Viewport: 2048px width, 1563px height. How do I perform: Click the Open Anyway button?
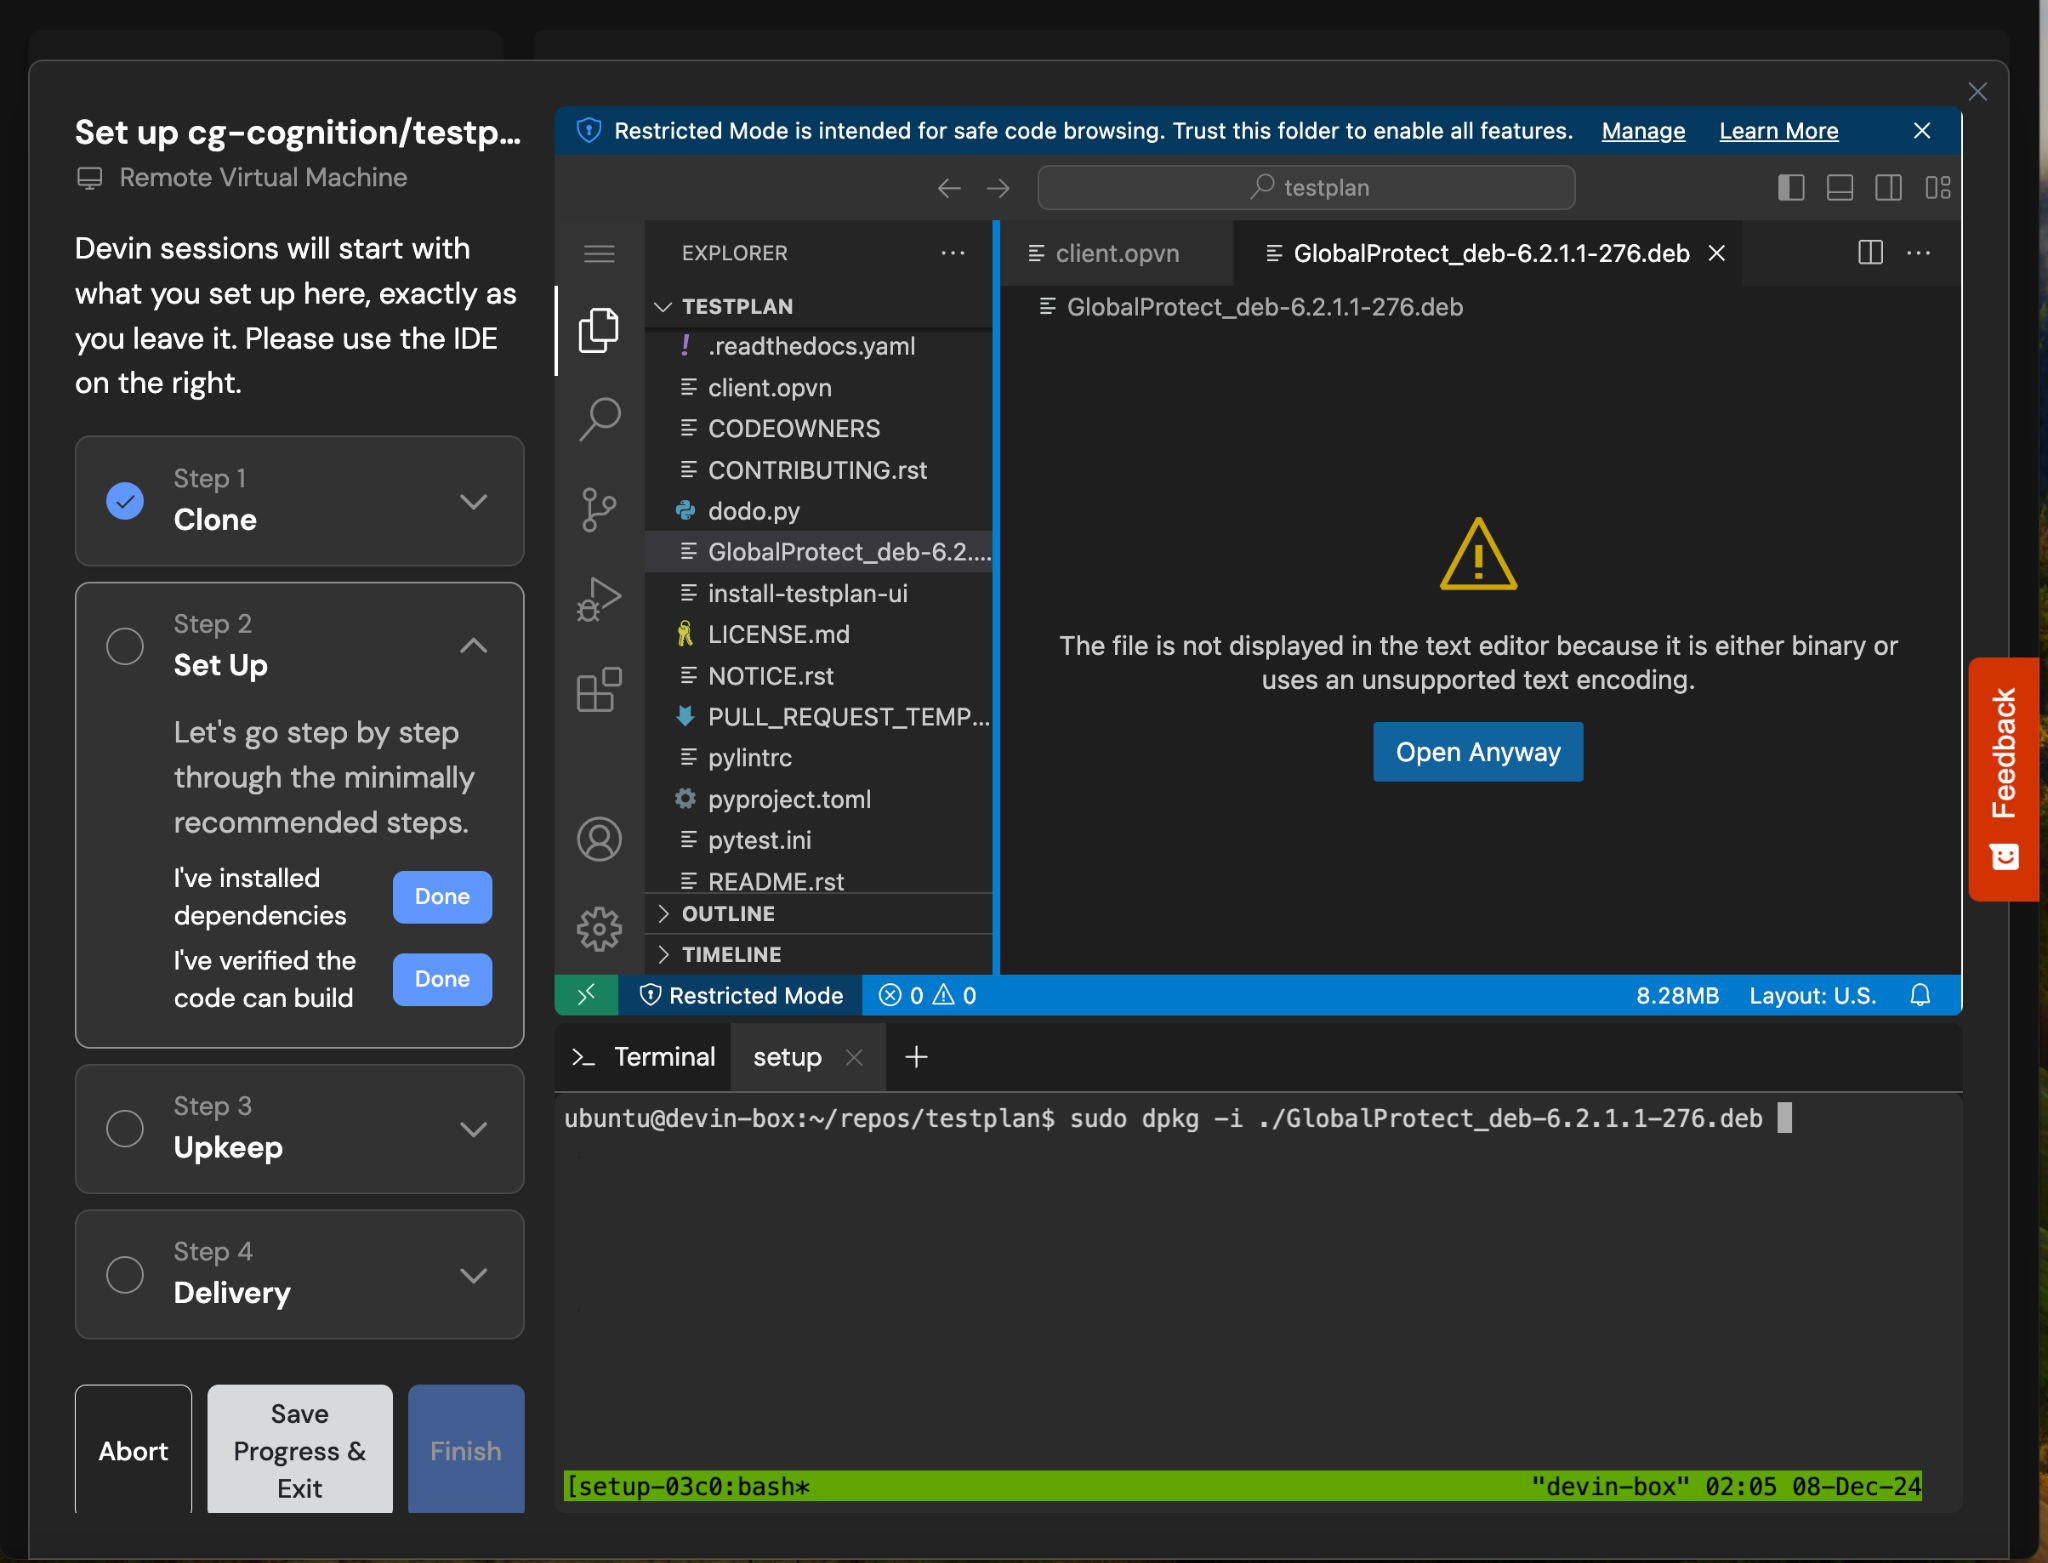click(x=1477, y=752)
